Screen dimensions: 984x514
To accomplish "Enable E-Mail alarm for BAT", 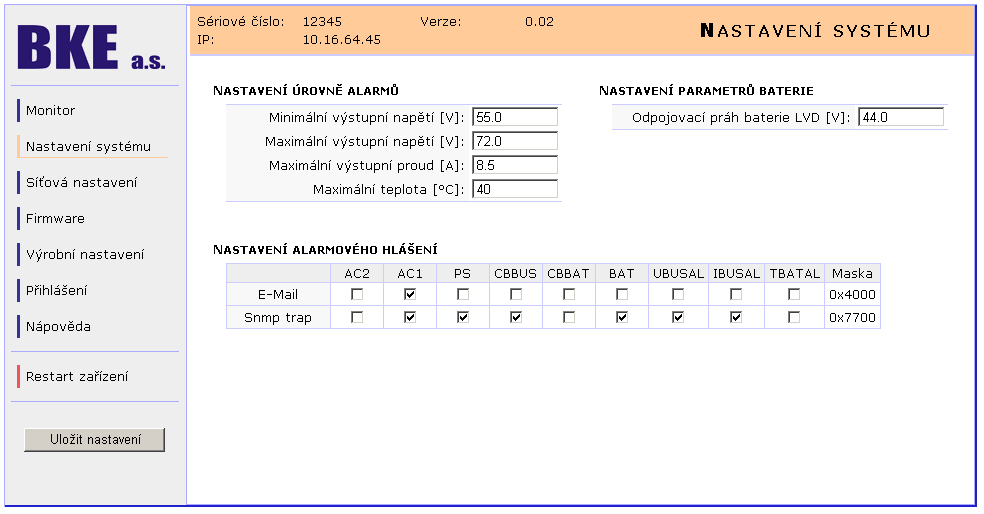I will coord(622,294).
